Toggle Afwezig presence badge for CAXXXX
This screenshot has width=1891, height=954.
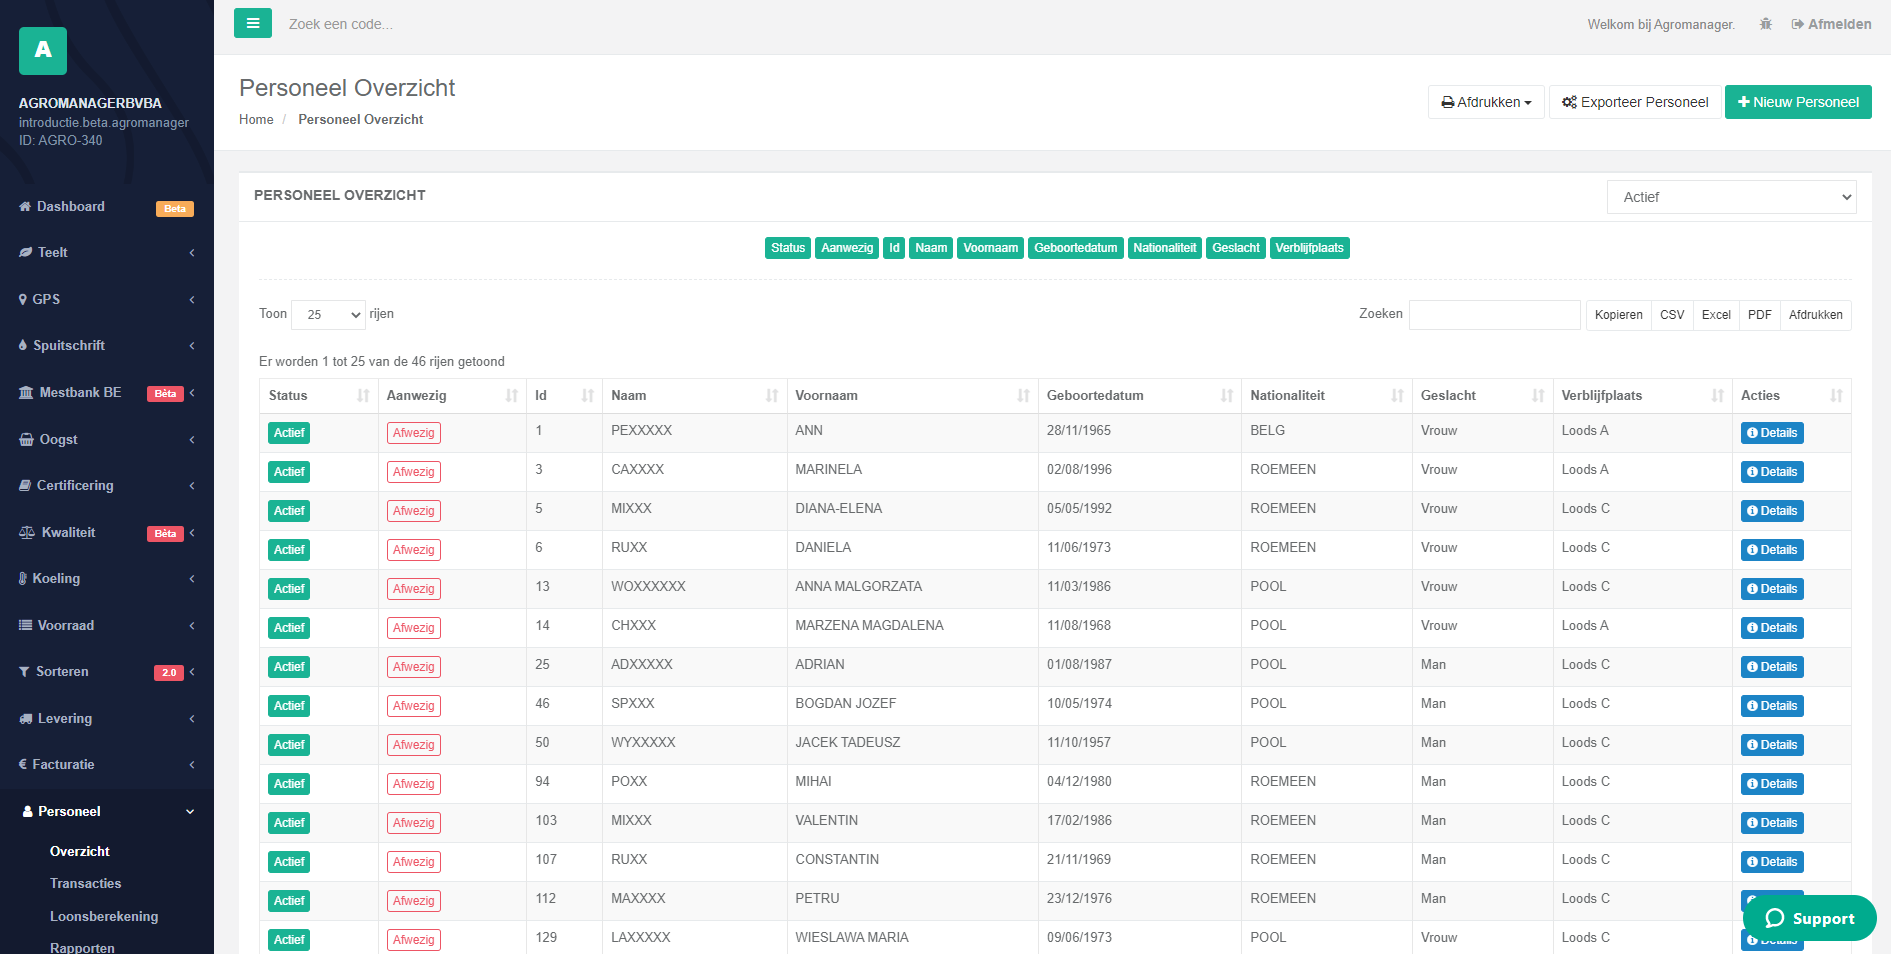413,472
